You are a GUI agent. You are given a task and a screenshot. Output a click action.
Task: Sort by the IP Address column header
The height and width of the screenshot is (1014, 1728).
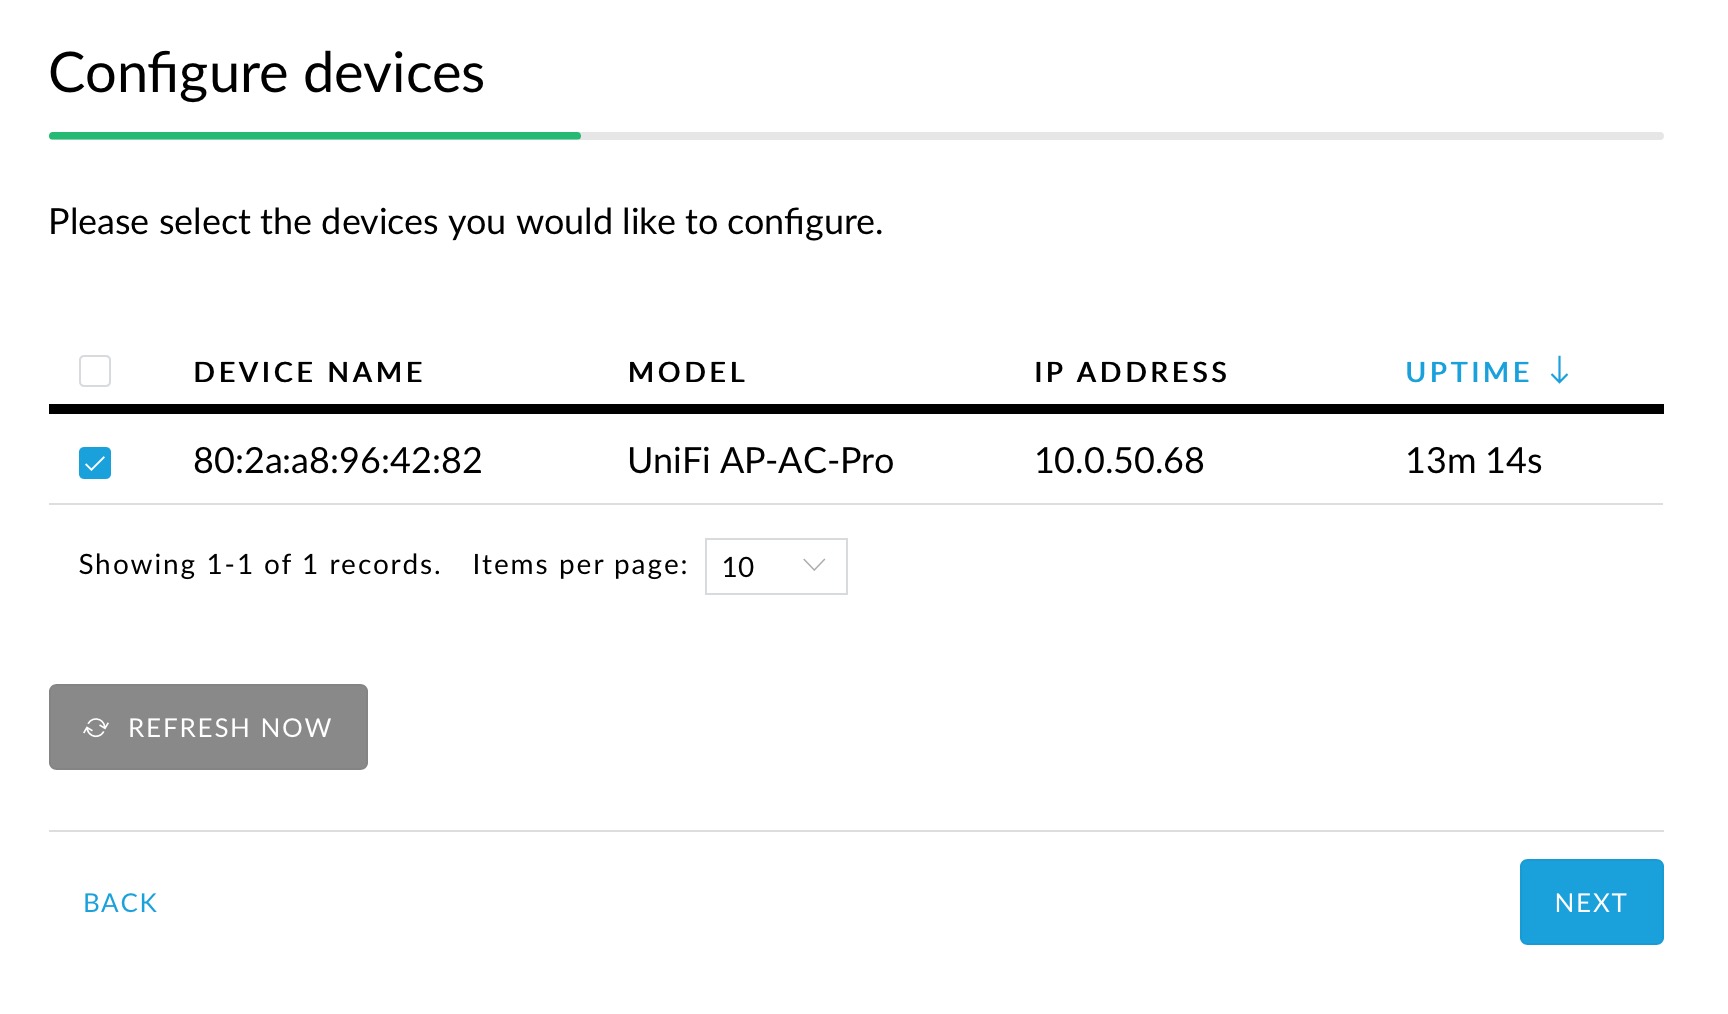[x=1130, y=372]
